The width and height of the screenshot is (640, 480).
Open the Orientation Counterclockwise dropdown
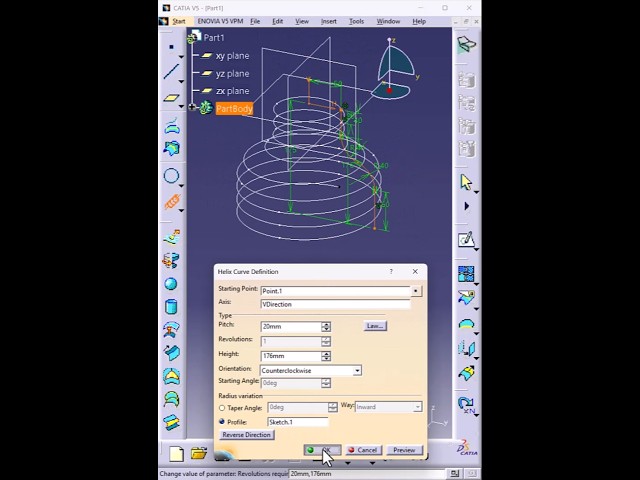pyautogui.click(x=357, y=371)
